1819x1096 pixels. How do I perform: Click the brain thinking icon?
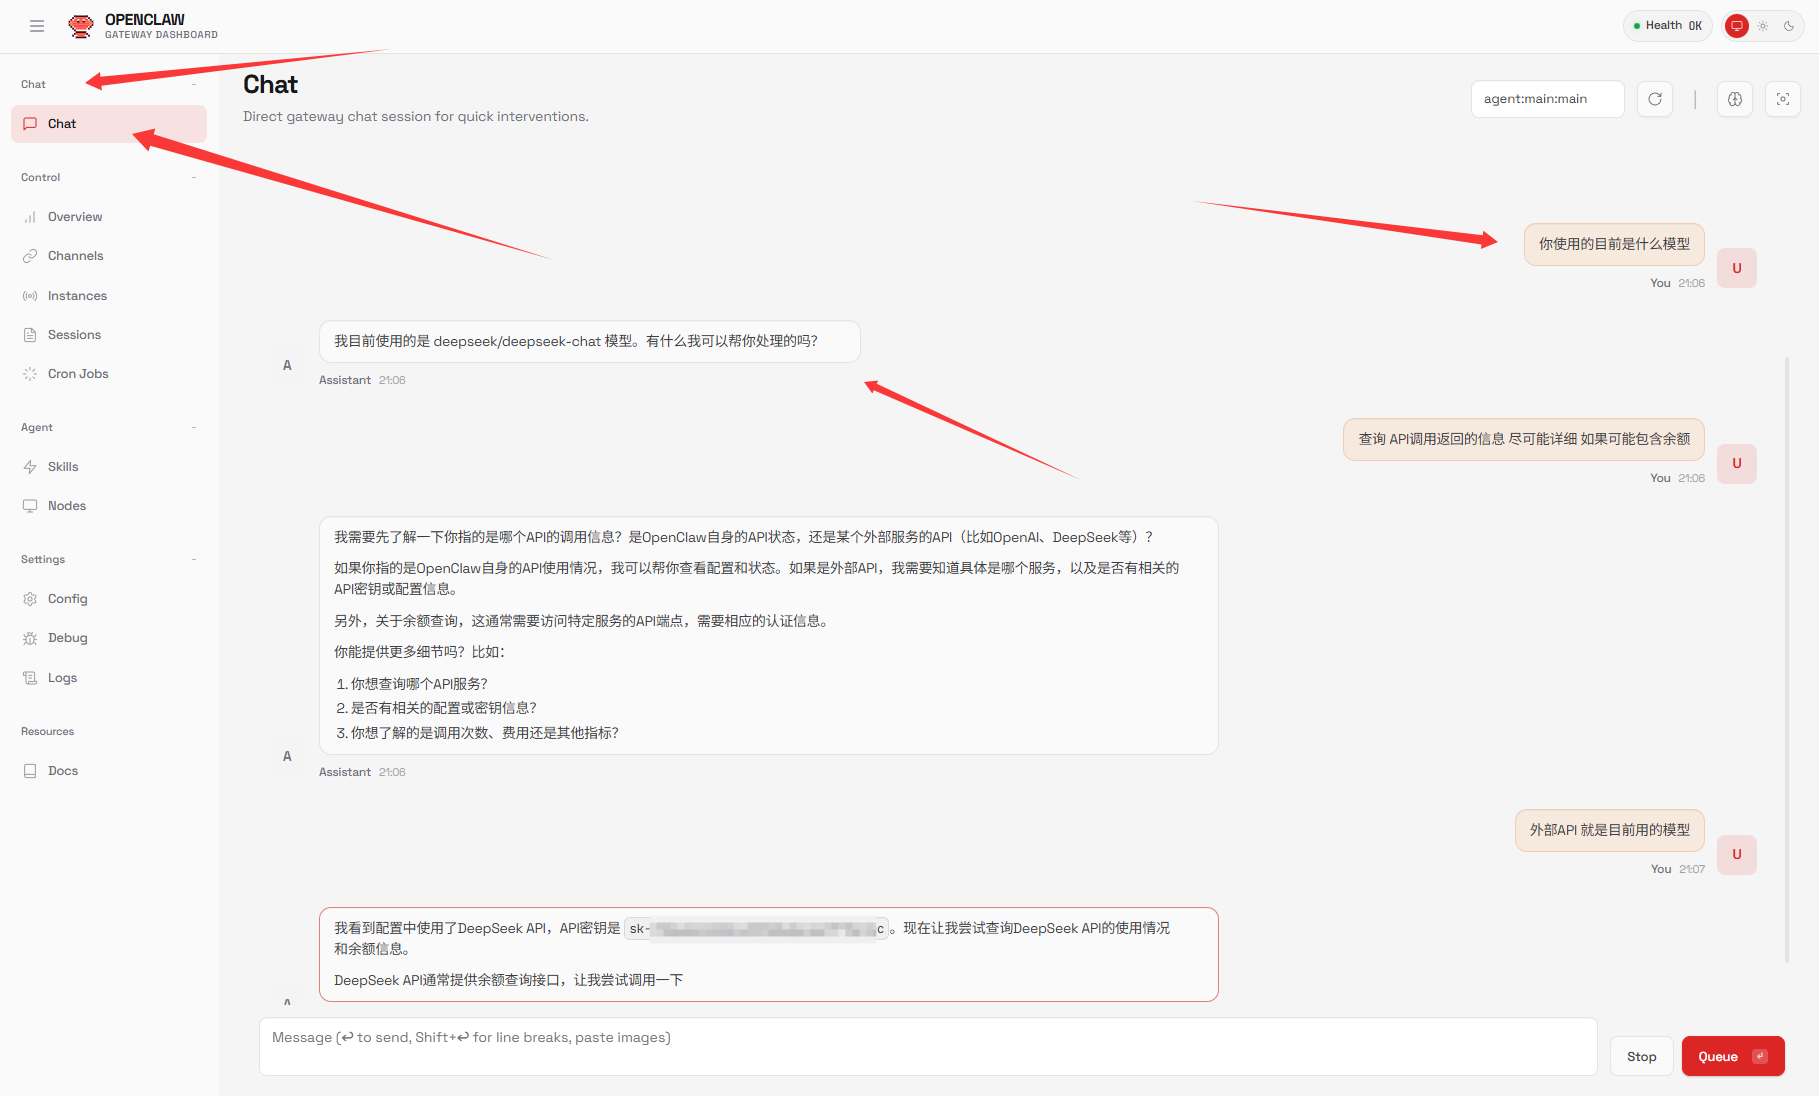pos(1735,99)
